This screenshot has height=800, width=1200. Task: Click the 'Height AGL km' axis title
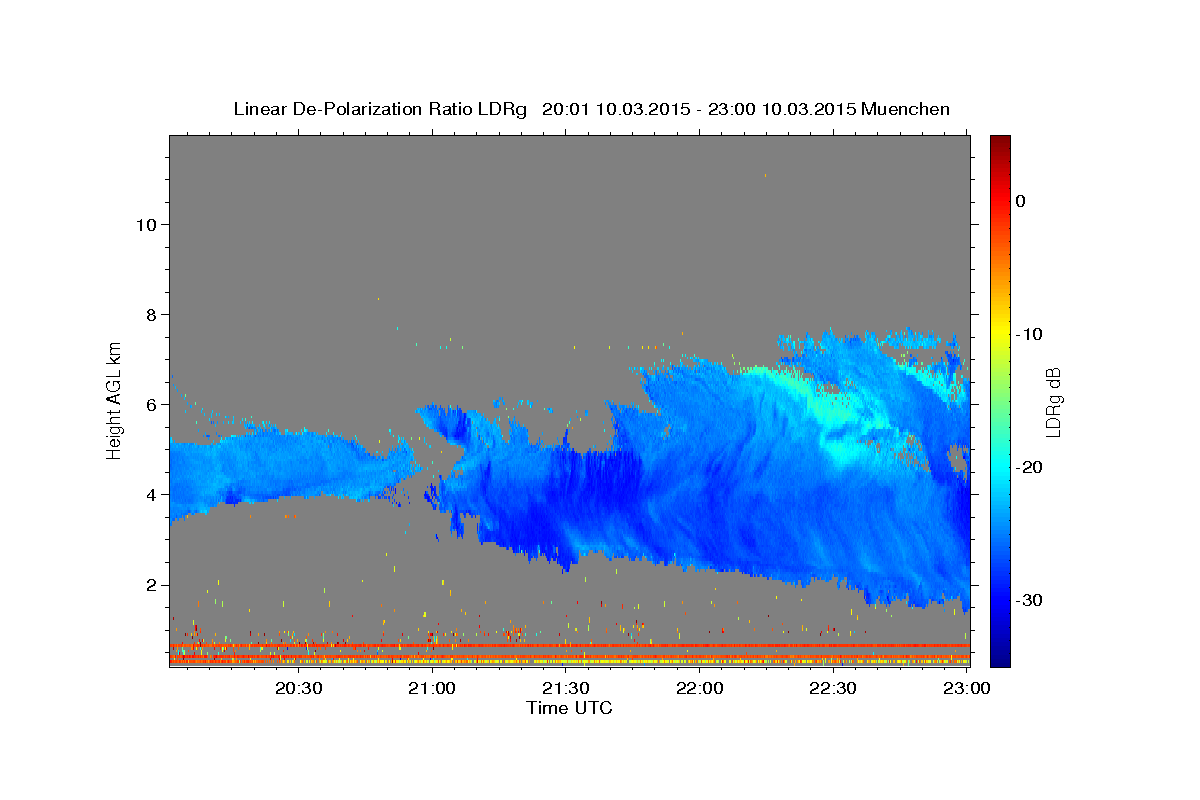point(115,399)
